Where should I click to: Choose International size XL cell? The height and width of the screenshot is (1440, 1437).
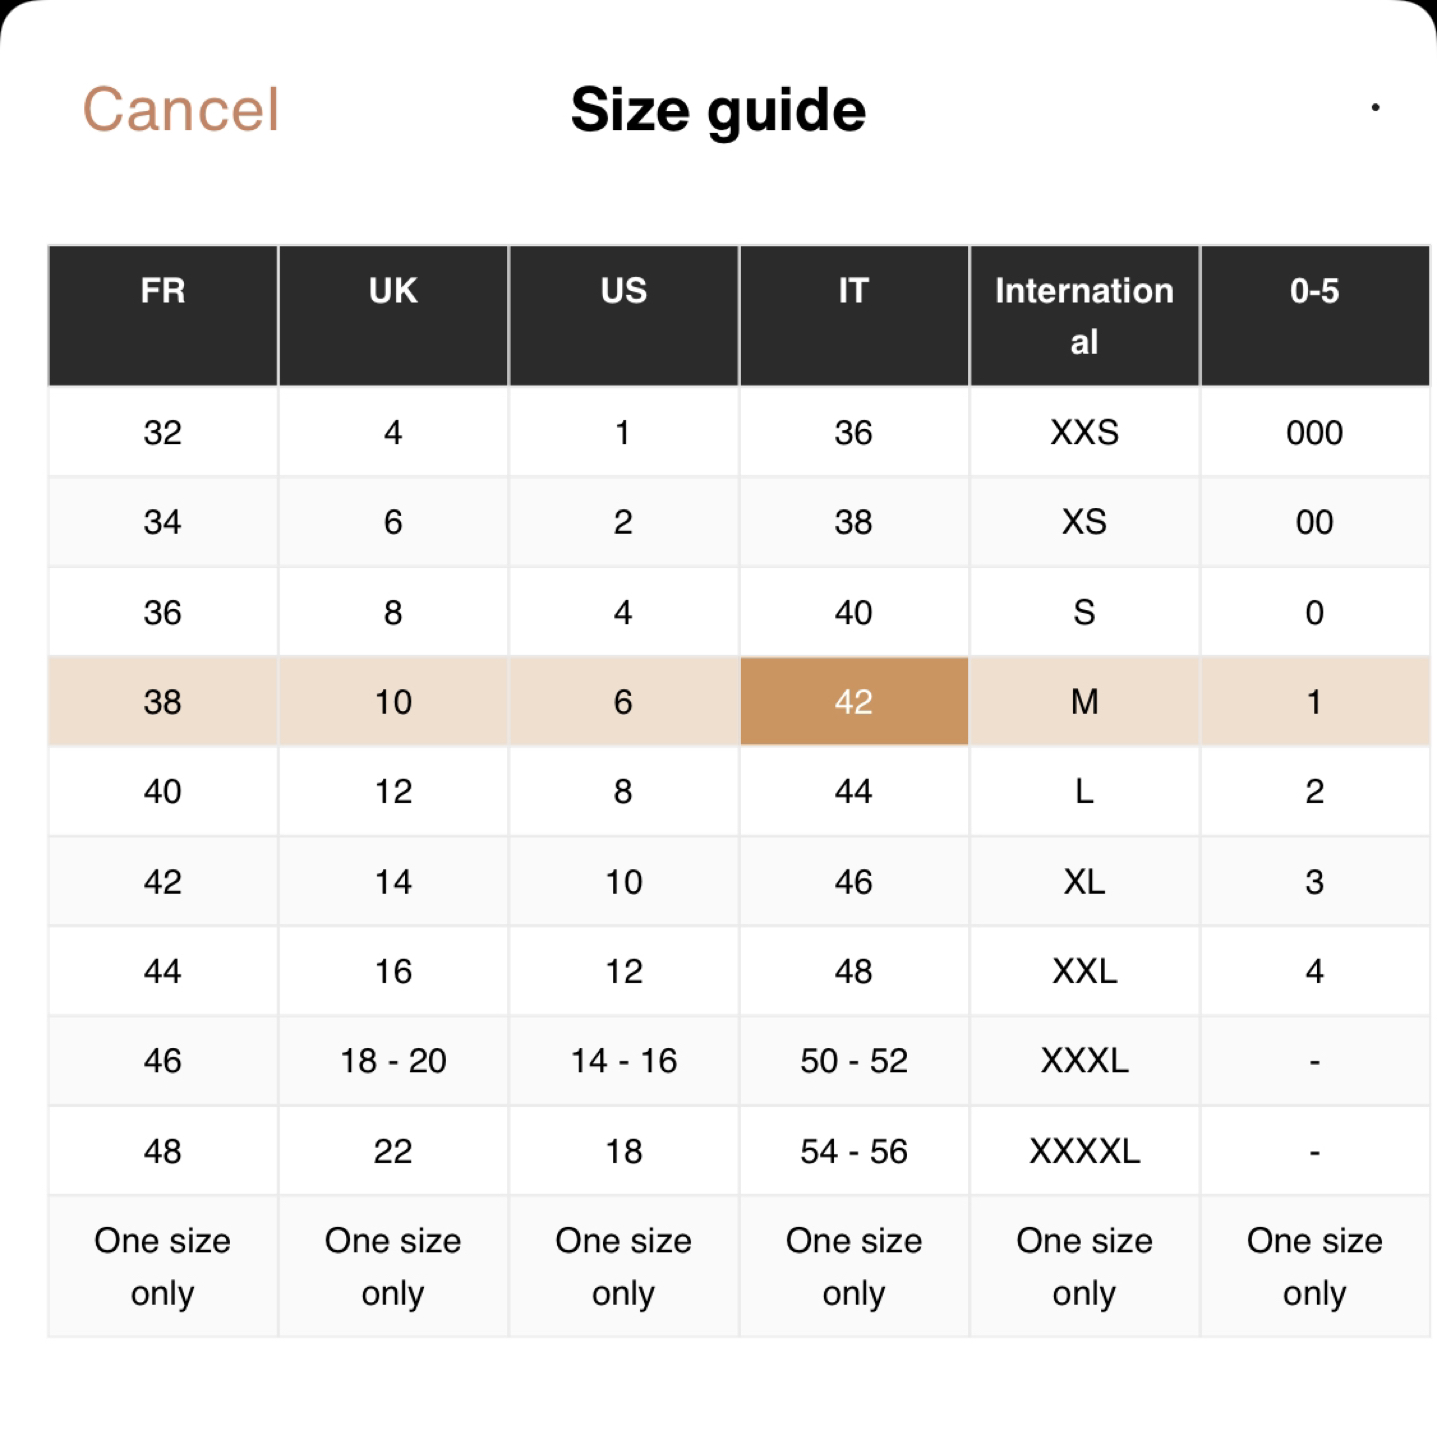[1085, 881]
